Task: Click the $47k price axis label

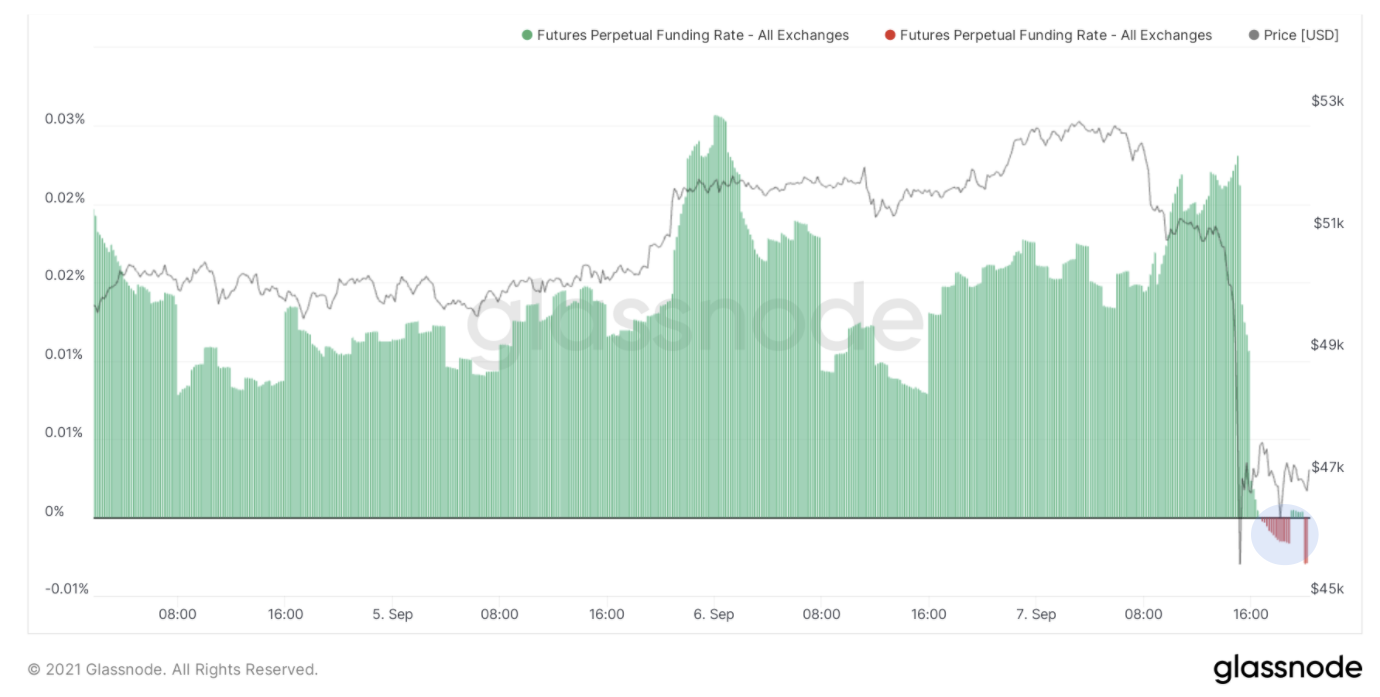Action: click(1328, 467)
